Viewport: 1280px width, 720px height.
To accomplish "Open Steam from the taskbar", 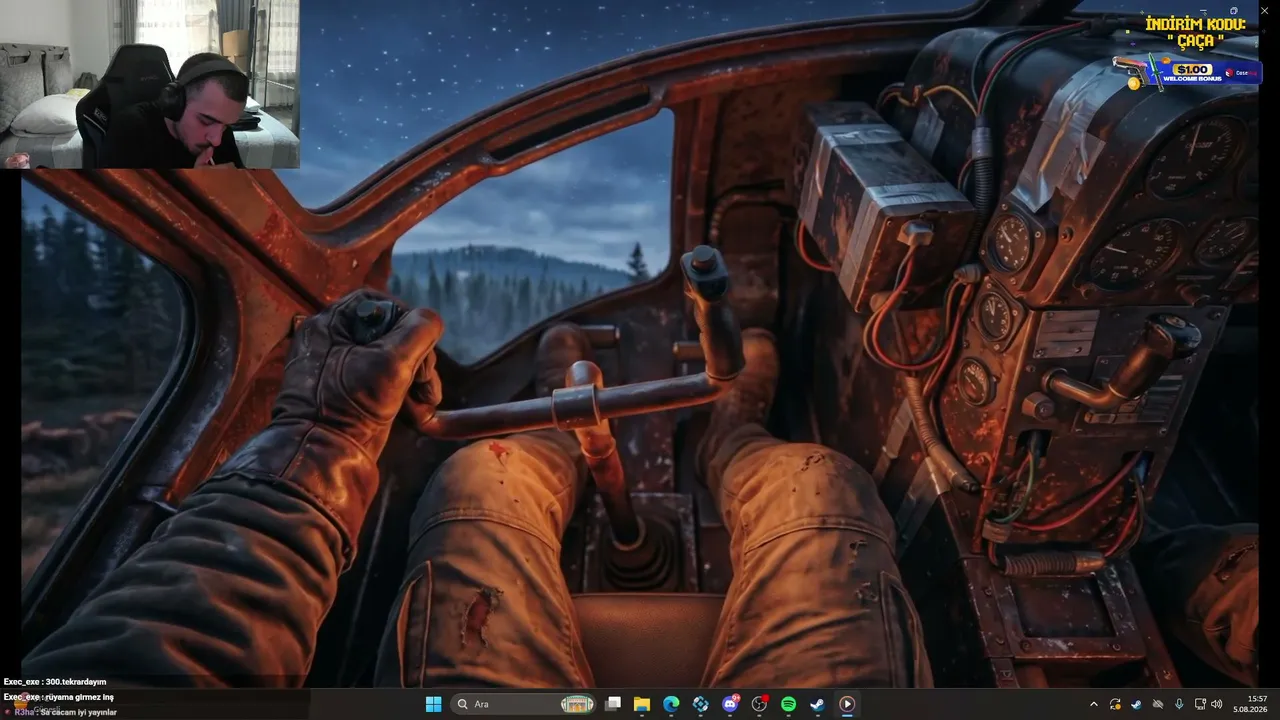I will (817, 704).
